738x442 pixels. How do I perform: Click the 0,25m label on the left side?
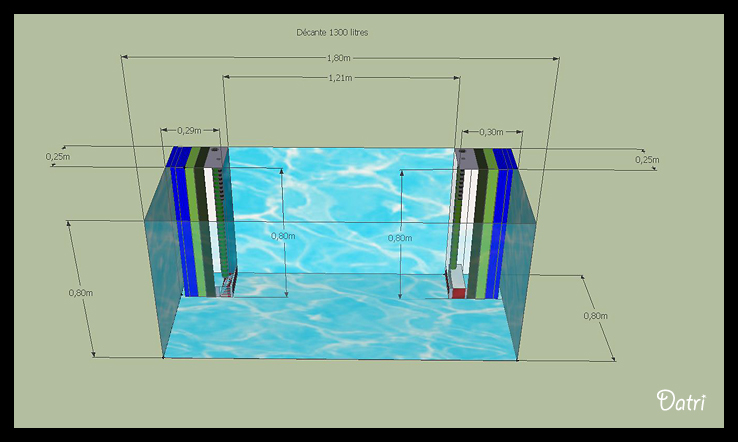[58, 156]
